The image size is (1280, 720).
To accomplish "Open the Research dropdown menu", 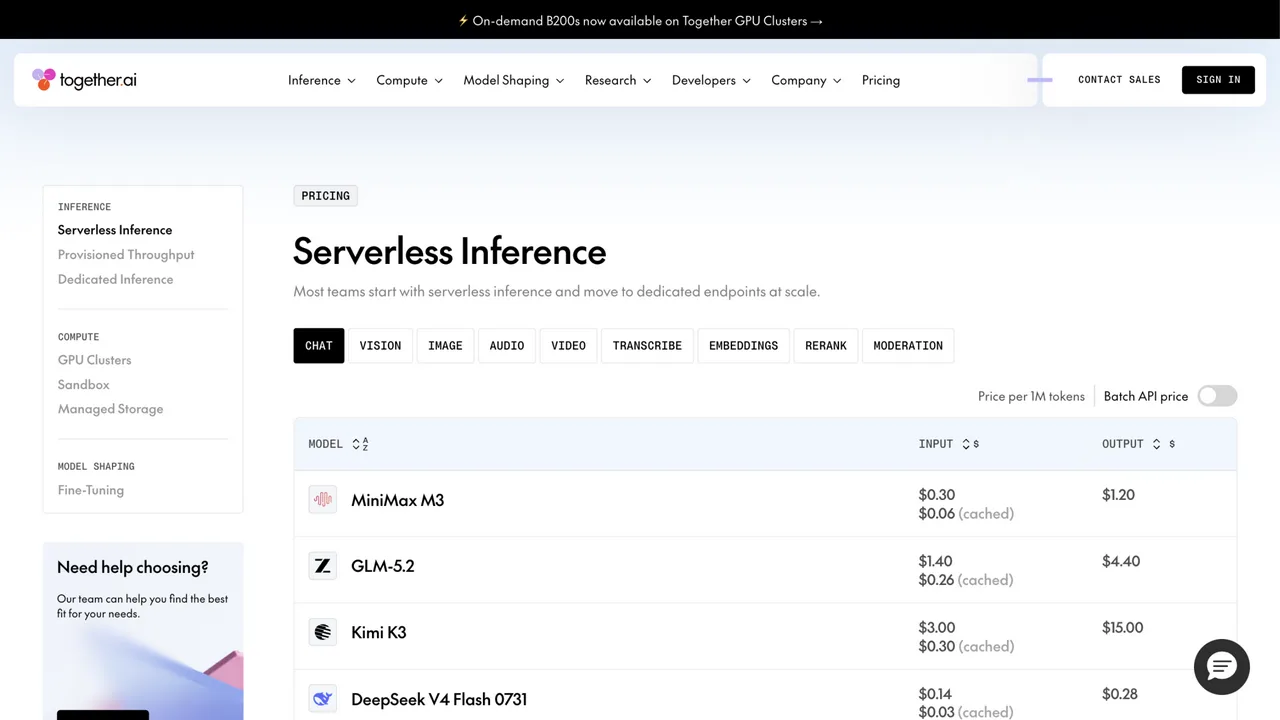I will (x=619, y=80).
